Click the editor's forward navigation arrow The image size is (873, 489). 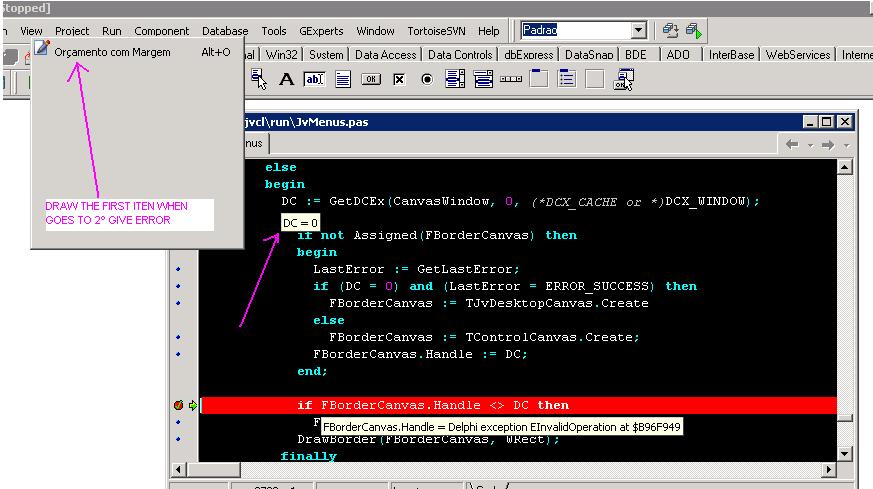[x=827, y=145]
